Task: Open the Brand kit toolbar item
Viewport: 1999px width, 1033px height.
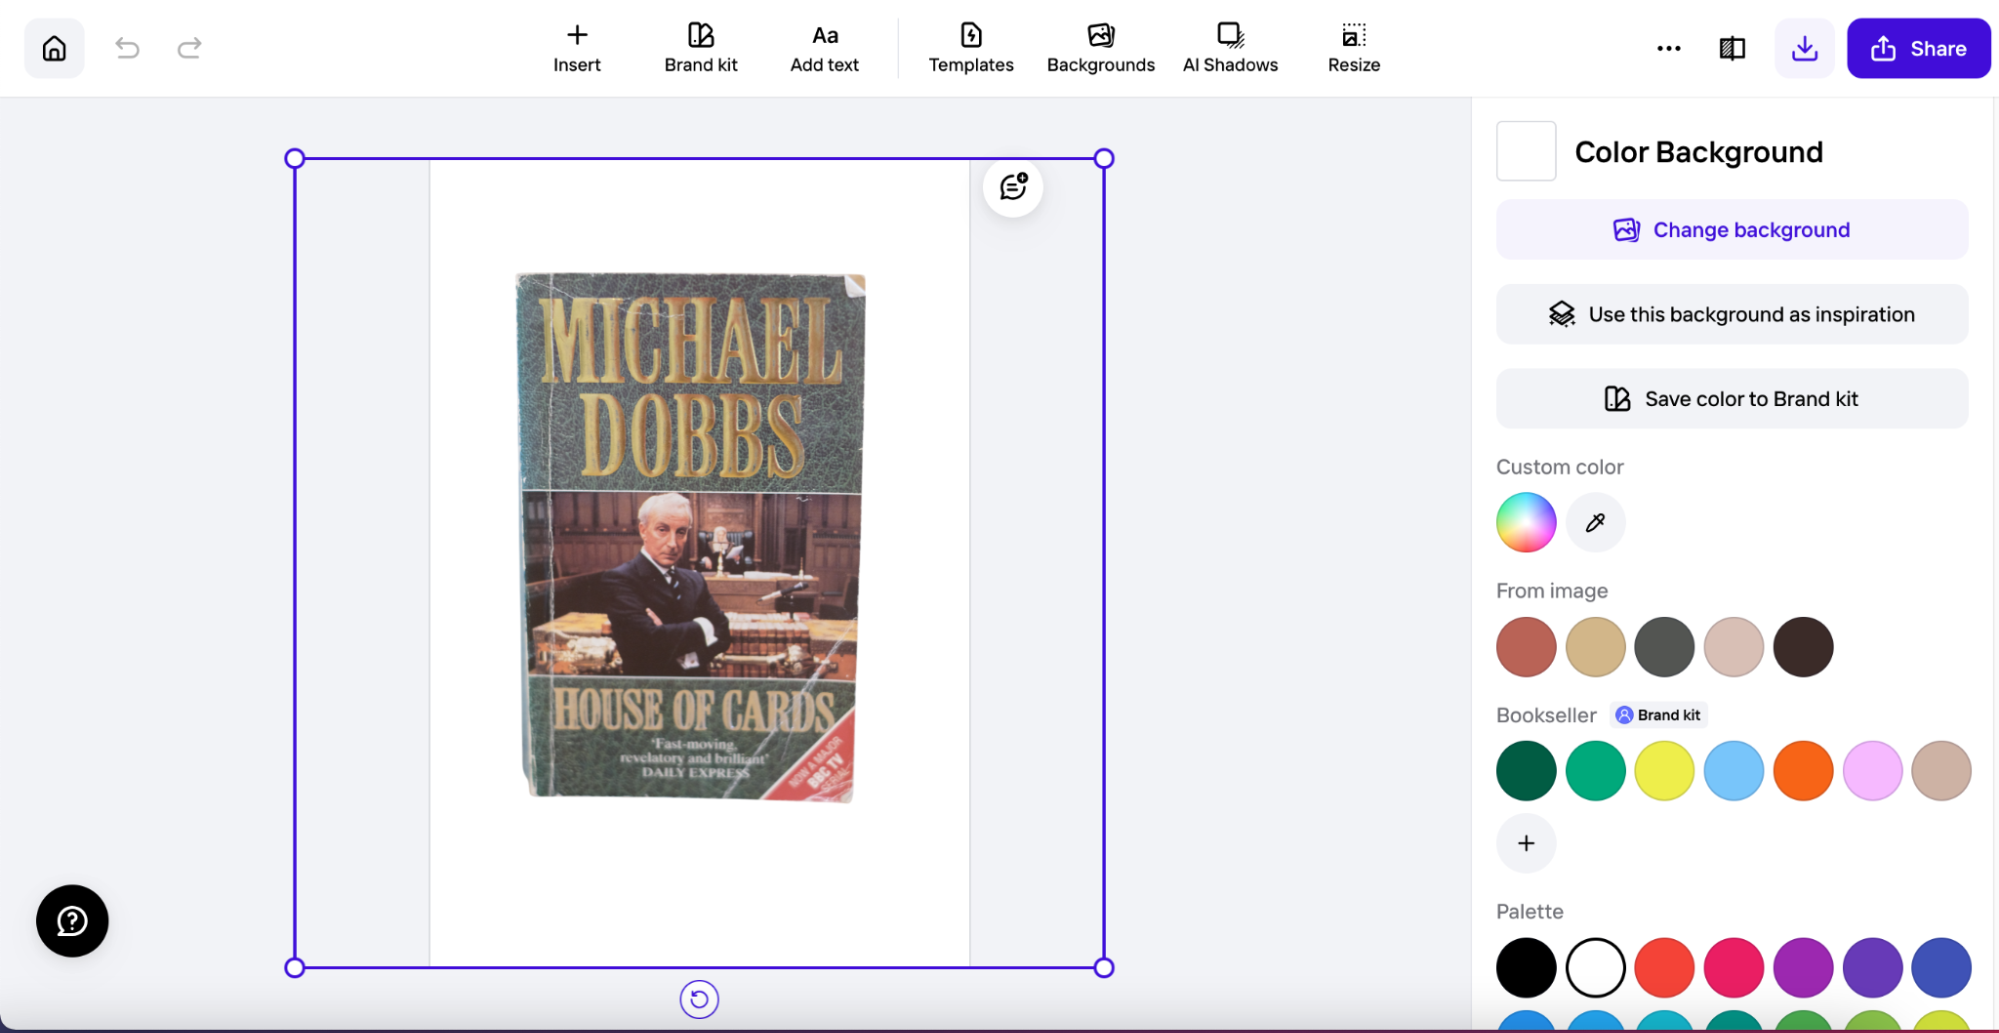Action: coord(701,48)
